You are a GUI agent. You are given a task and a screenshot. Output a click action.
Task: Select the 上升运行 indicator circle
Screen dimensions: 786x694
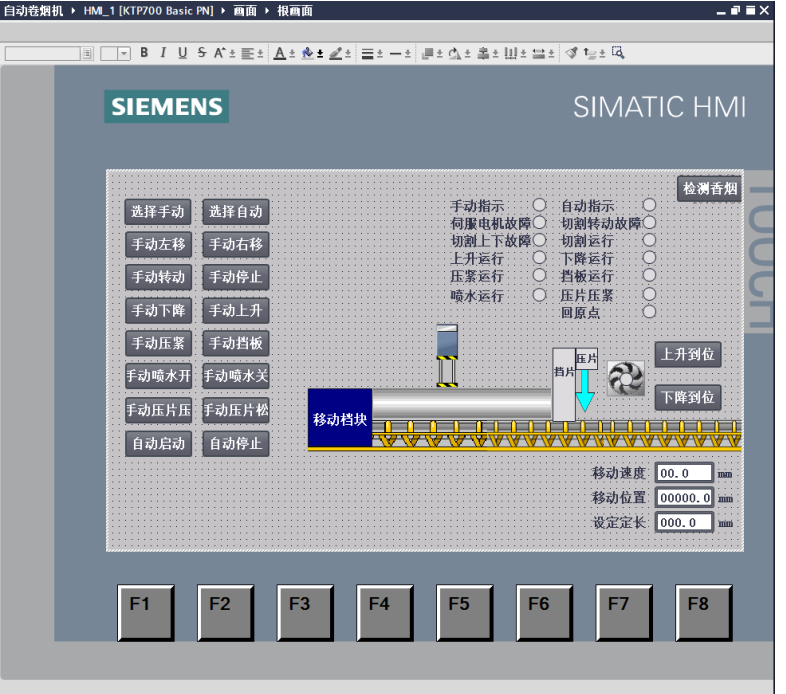(x=539, y=257)
